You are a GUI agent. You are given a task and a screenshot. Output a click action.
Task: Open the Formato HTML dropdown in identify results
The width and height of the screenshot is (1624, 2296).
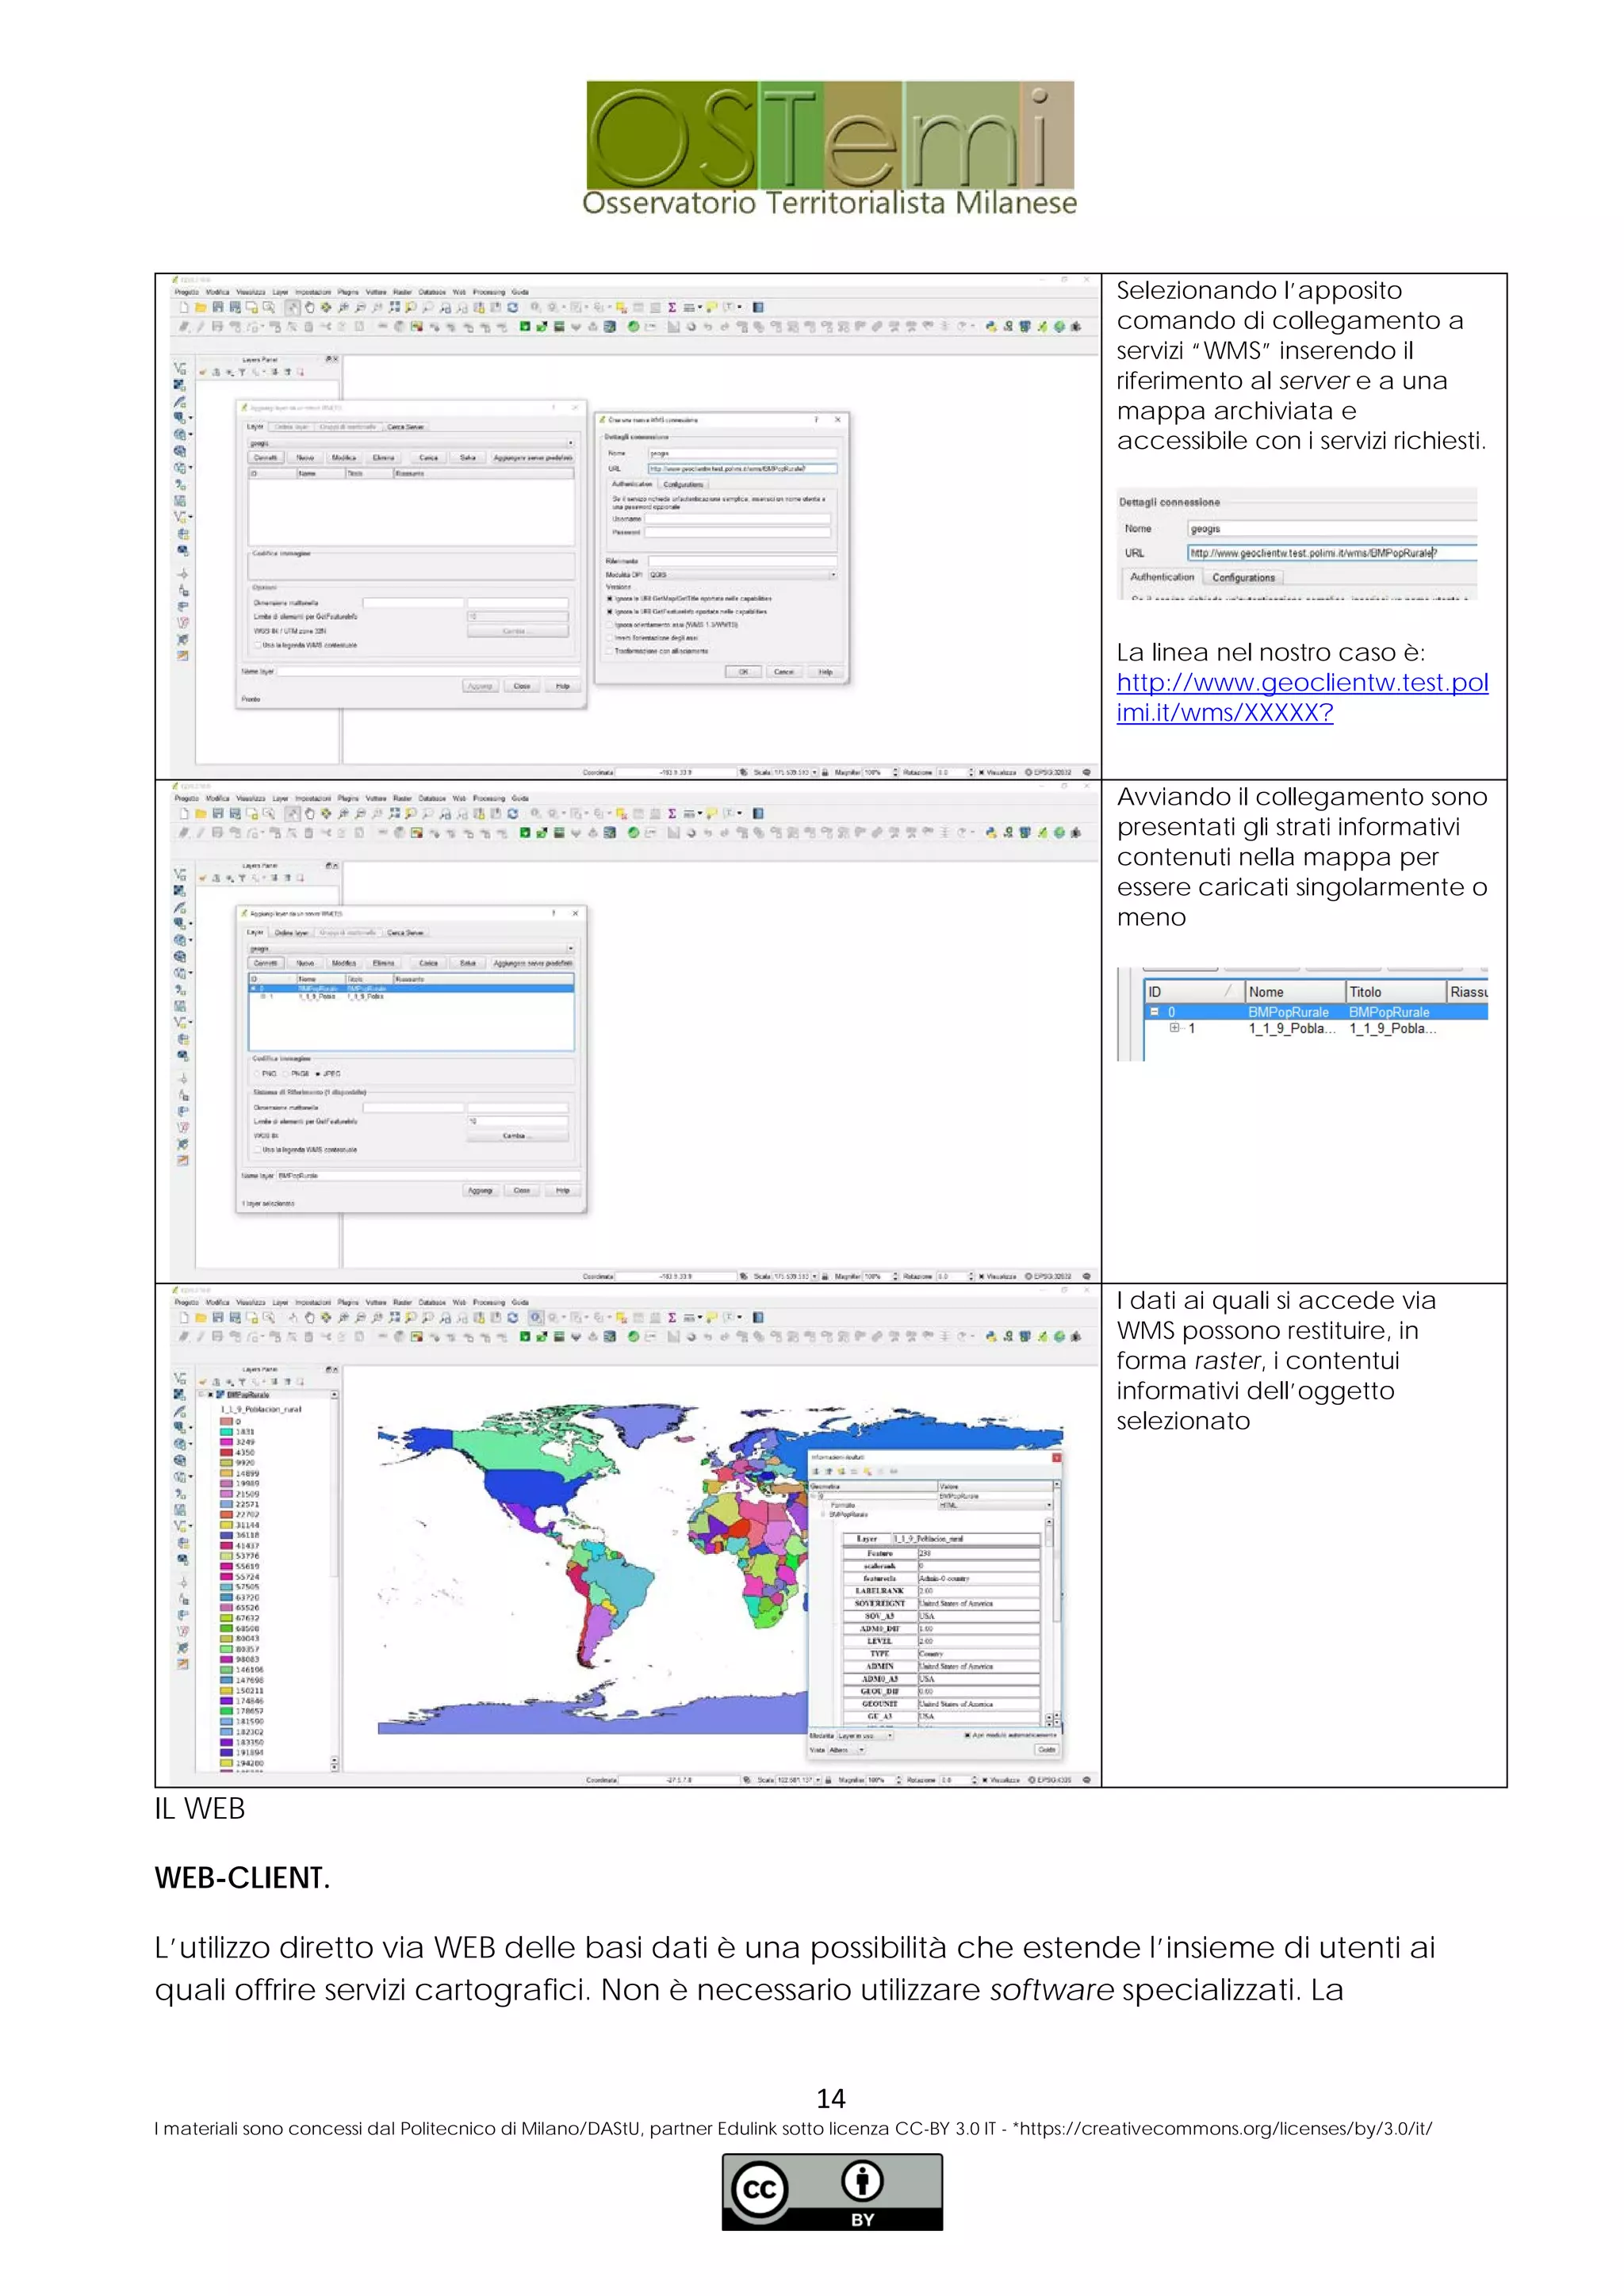point(996,1506)
